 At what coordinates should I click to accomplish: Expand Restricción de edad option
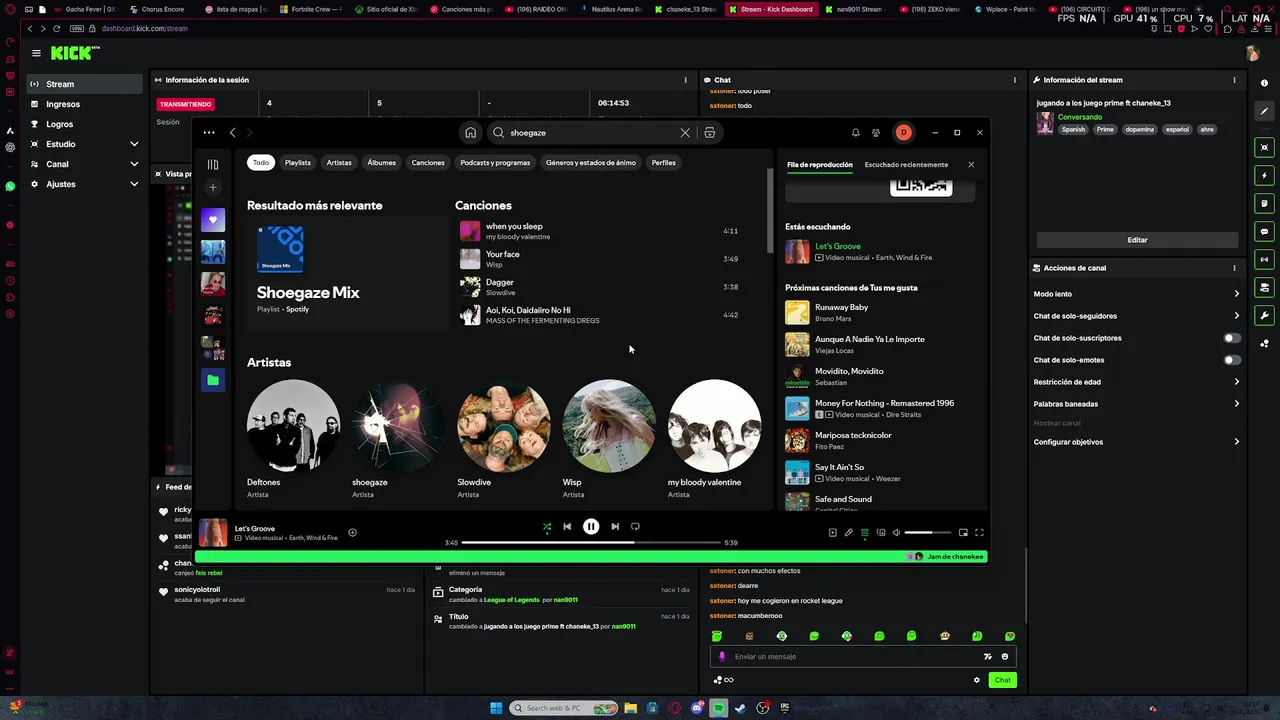click(1136, 382)
